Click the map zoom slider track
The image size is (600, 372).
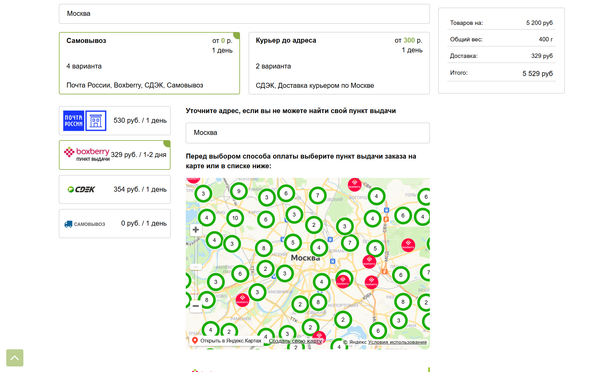(x=196, y=268)
